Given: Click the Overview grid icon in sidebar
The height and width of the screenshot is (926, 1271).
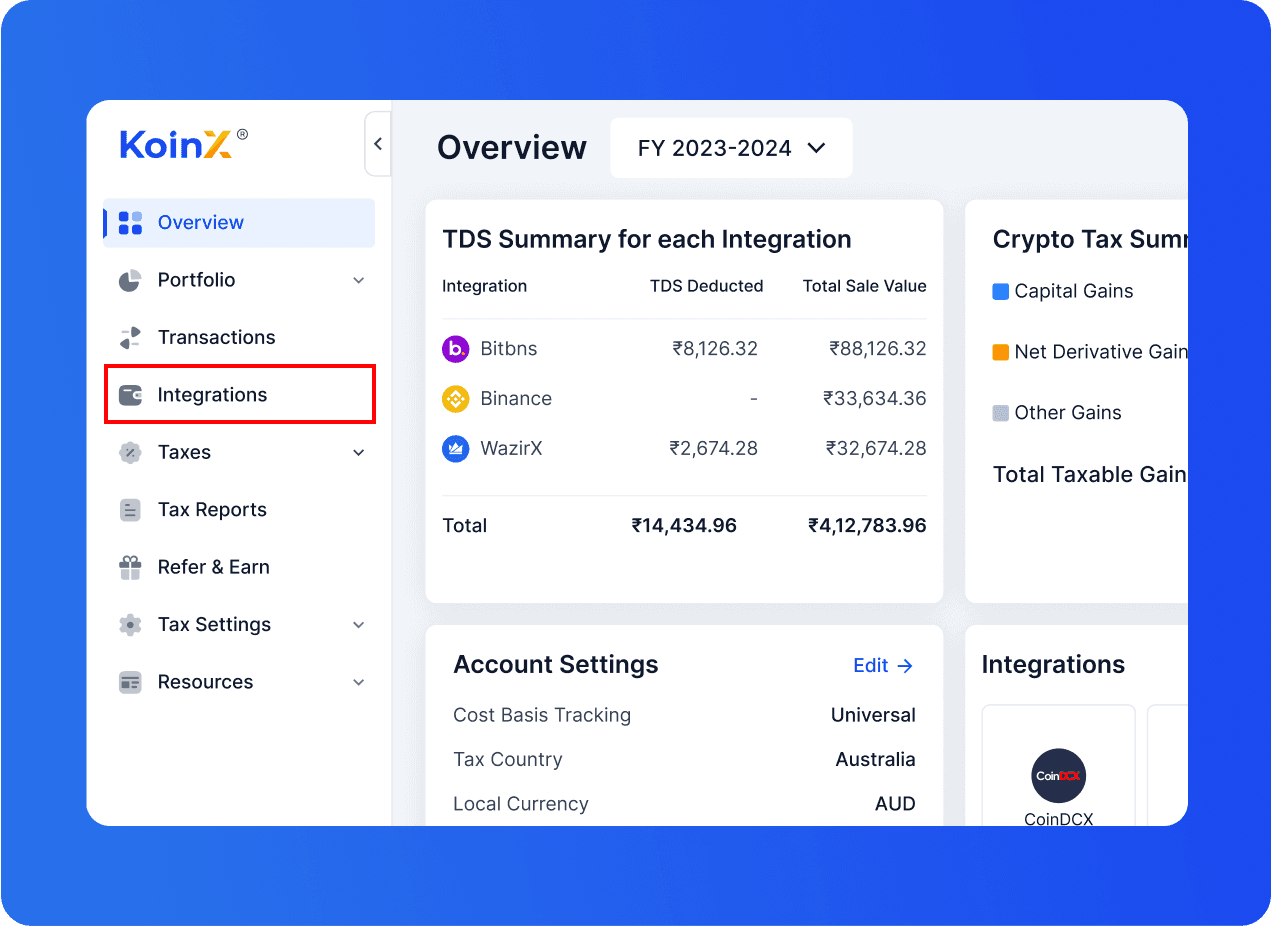Looking at the screenshot, I should [130, 223].
